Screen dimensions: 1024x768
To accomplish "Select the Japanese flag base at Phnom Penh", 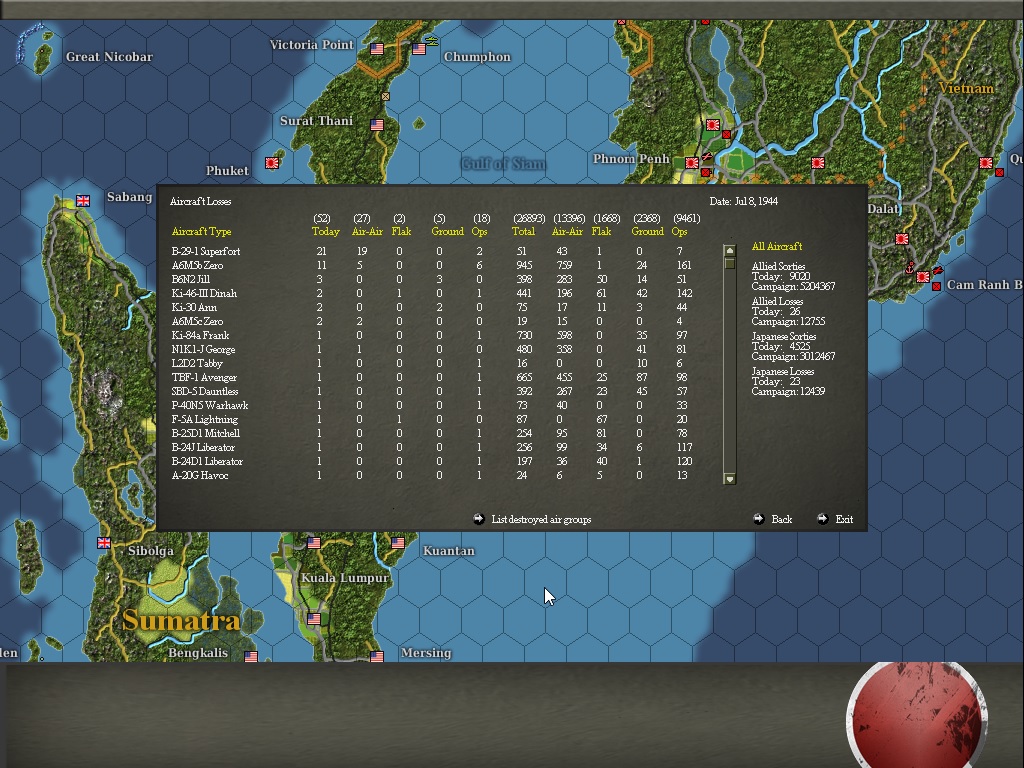I will tap(692, 163).
